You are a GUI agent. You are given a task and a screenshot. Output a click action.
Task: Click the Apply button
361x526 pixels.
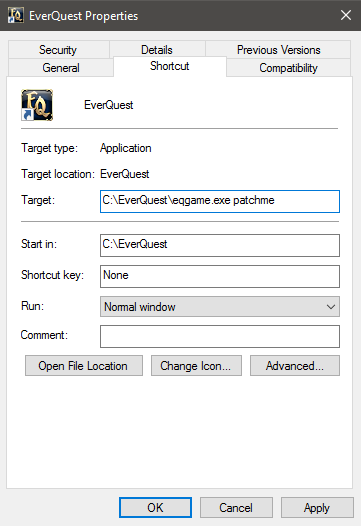[317, 507]
